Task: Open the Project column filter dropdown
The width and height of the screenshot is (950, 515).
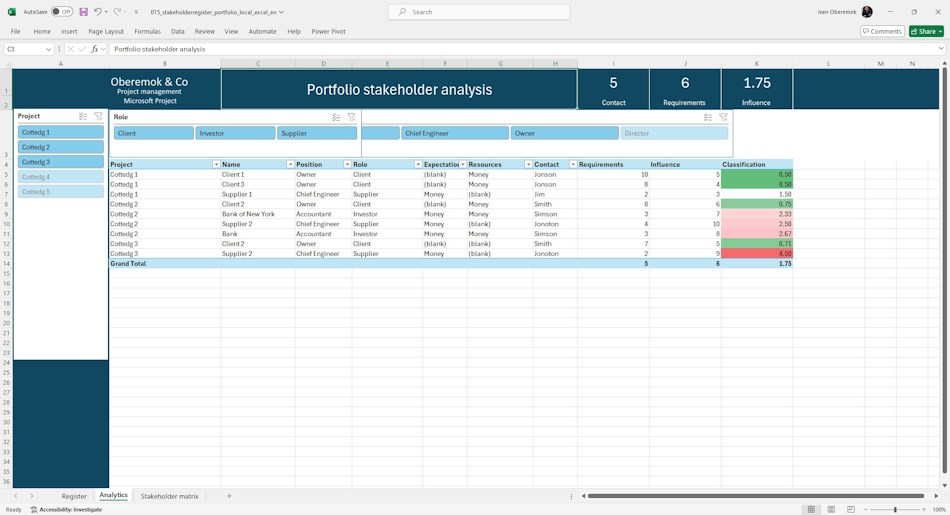Action: pyautogui.click(x=216, y=165)
